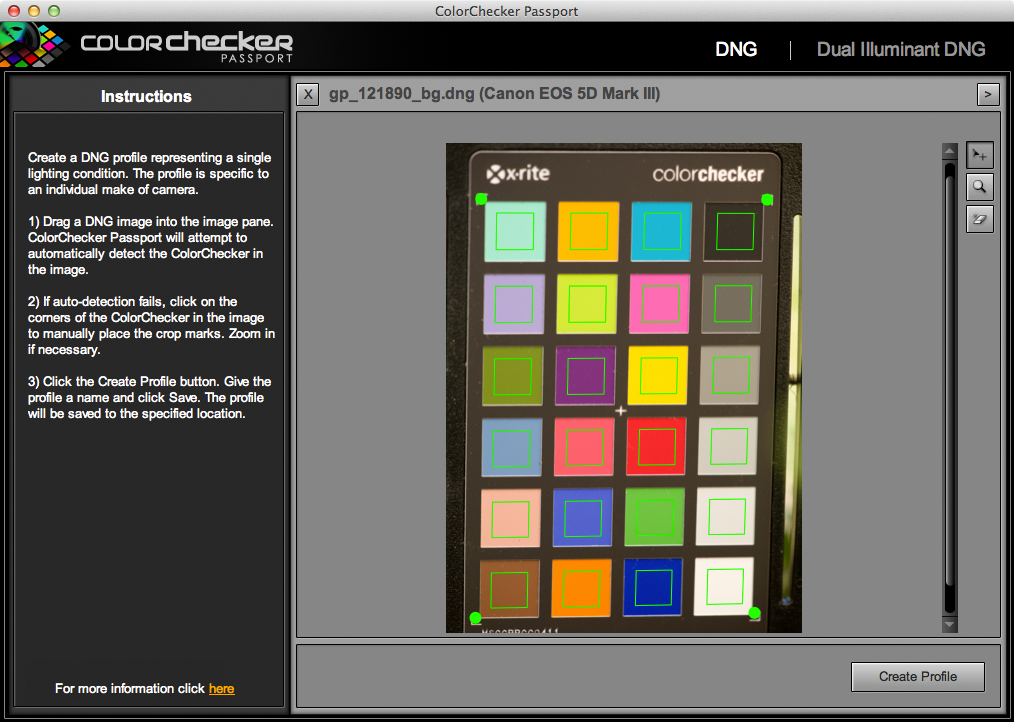
Task: Select the crop marks placement tool
Action: point(980,155)
